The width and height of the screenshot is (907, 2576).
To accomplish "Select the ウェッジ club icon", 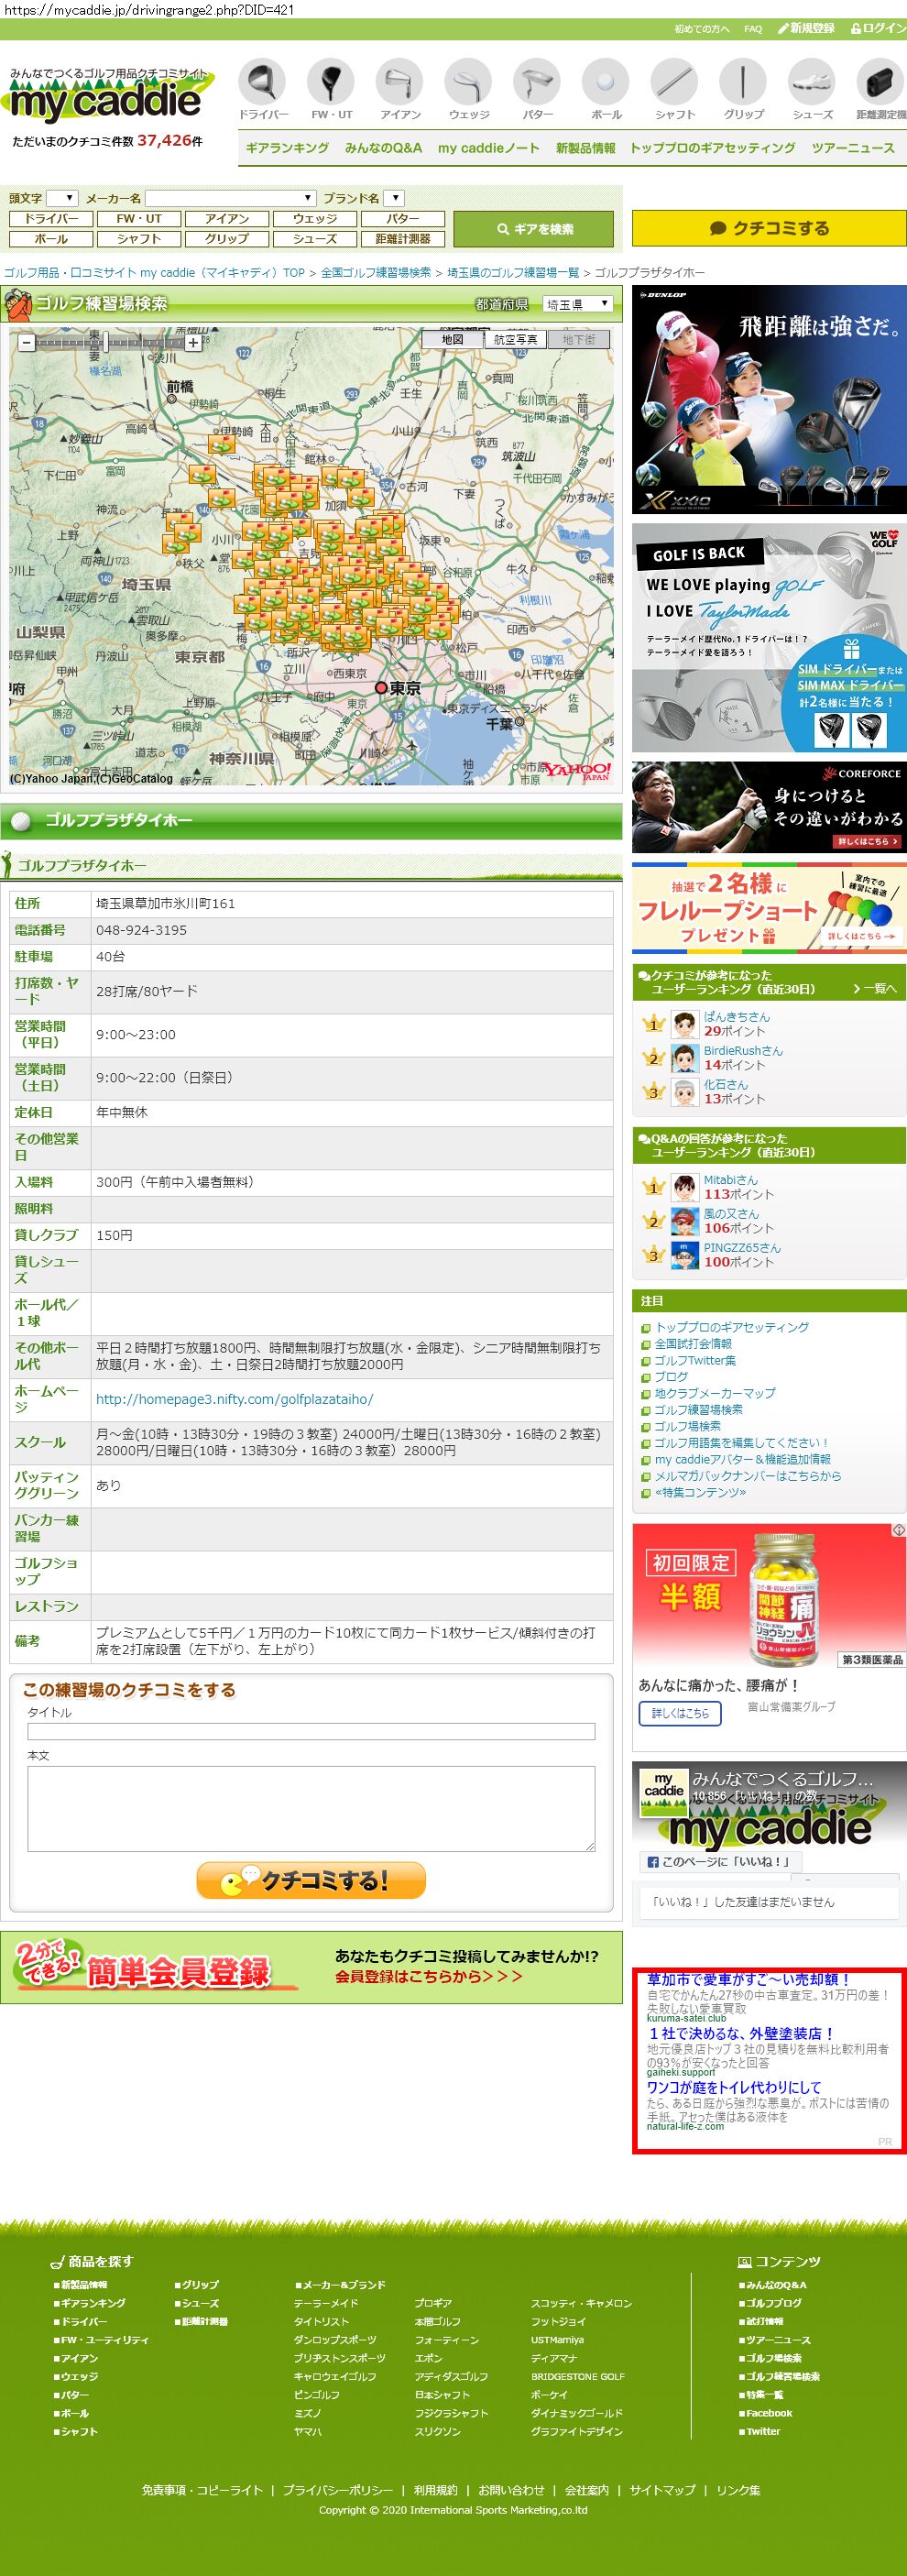I will [x=469, y=90].
